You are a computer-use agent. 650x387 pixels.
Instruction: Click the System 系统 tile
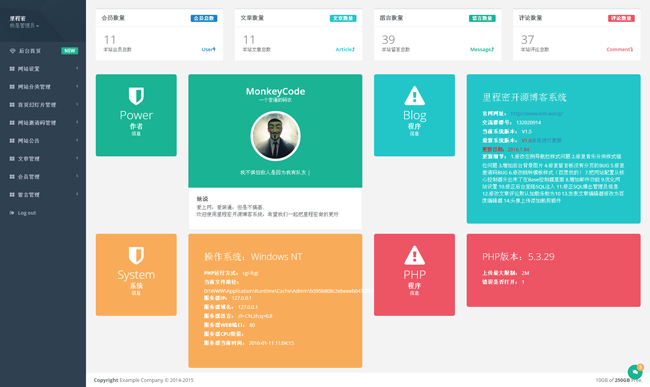[136, 275]
